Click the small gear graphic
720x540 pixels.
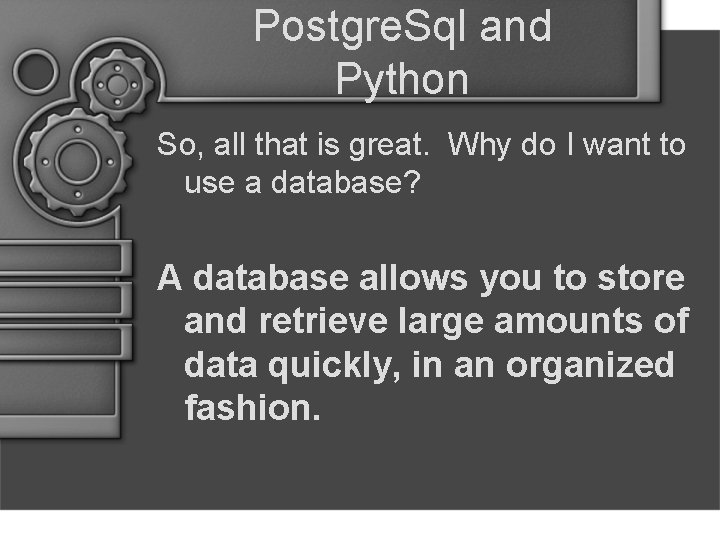point(117,85)
